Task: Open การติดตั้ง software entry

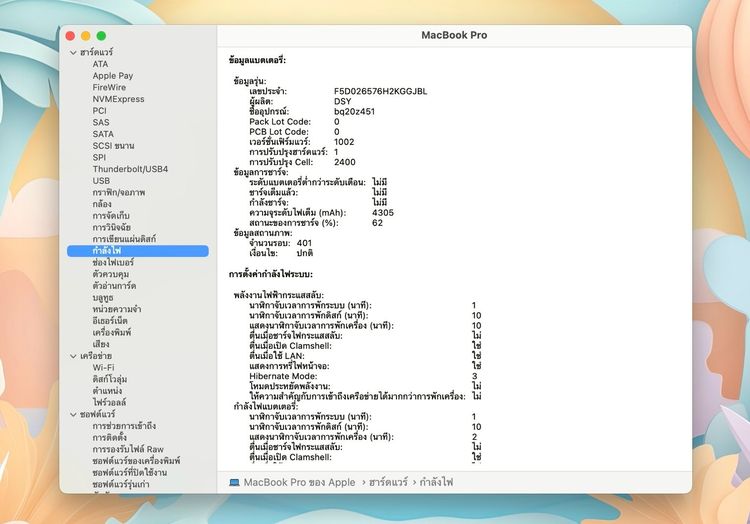Action: pos(110,438)
